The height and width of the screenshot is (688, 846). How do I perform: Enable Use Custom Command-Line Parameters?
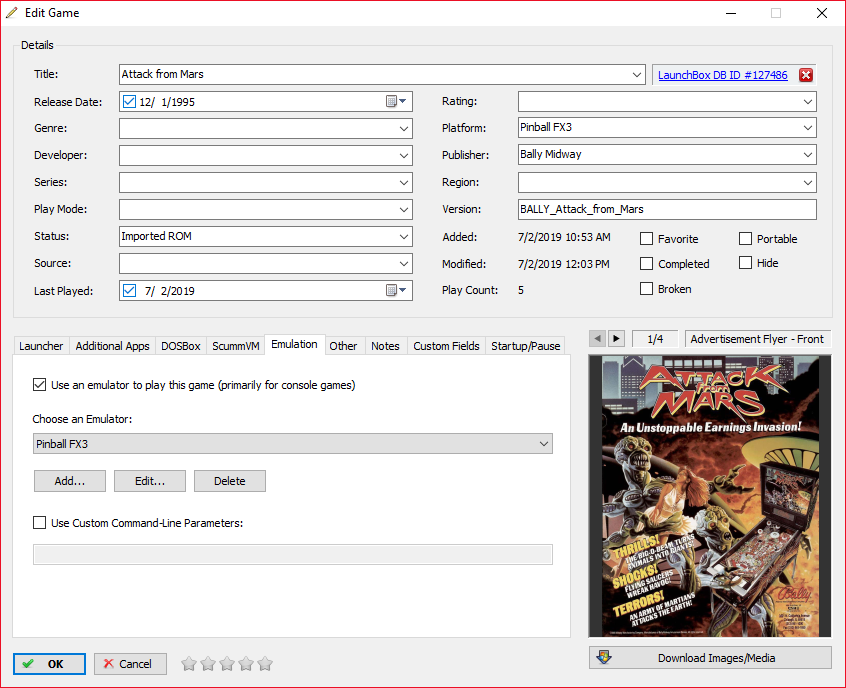39,522
